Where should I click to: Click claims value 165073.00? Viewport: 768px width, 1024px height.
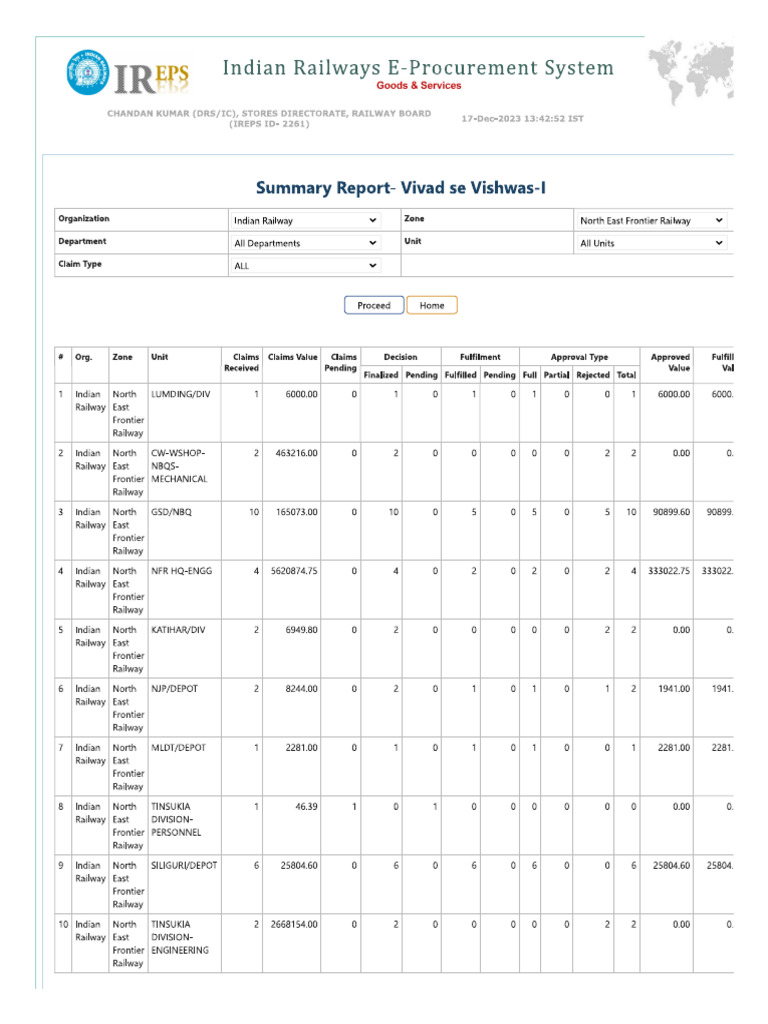[296, 512]
